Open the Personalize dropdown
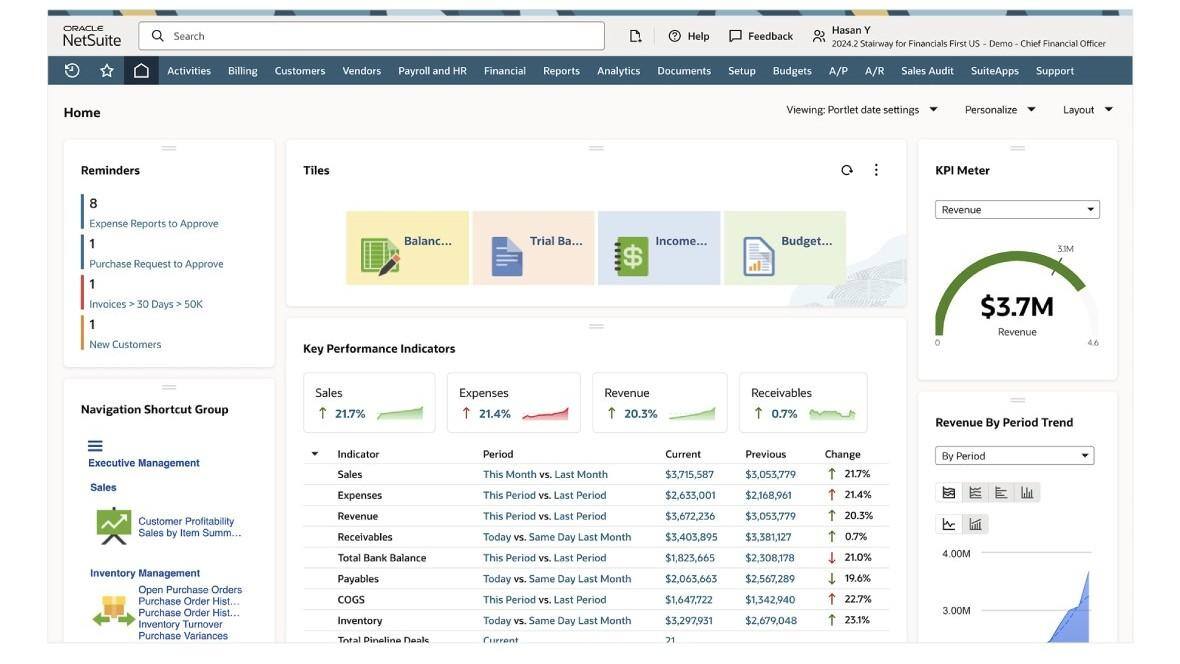Image resolution: width=1180 pixels, height=664 pixels. pyautogui.click(x=1000, y=110)
